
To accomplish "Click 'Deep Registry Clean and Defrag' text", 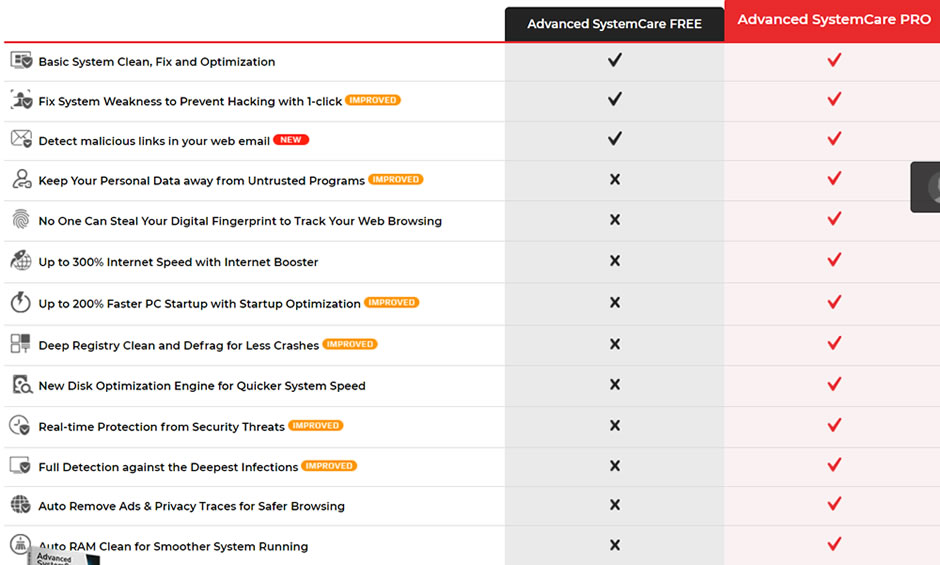I will point(131,345).
